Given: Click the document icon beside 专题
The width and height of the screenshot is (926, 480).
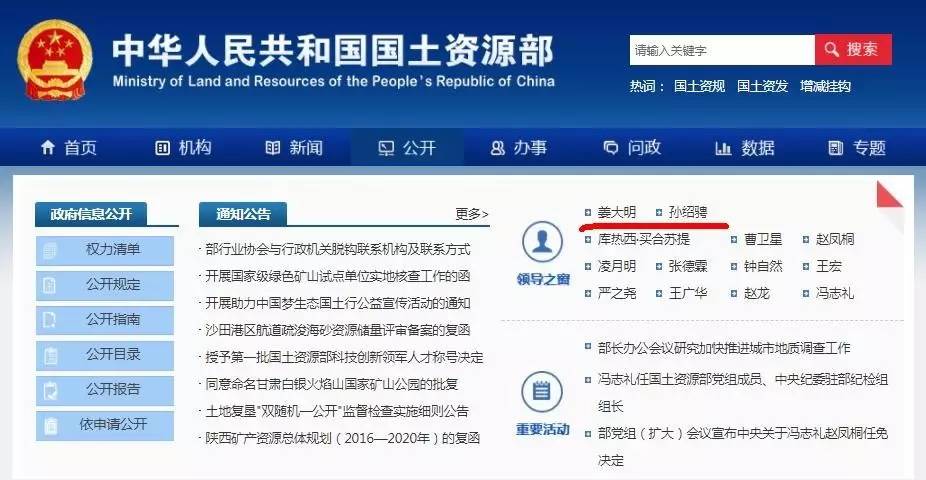Looking at the screenshot, I should [x=836, y=148].
